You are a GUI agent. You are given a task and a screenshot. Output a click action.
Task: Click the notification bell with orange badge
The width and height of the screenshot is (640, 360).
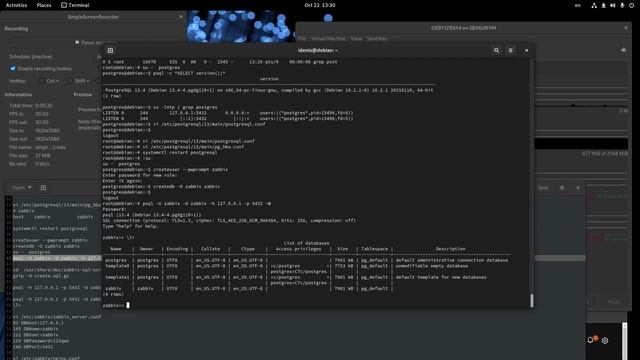point(591,340)
